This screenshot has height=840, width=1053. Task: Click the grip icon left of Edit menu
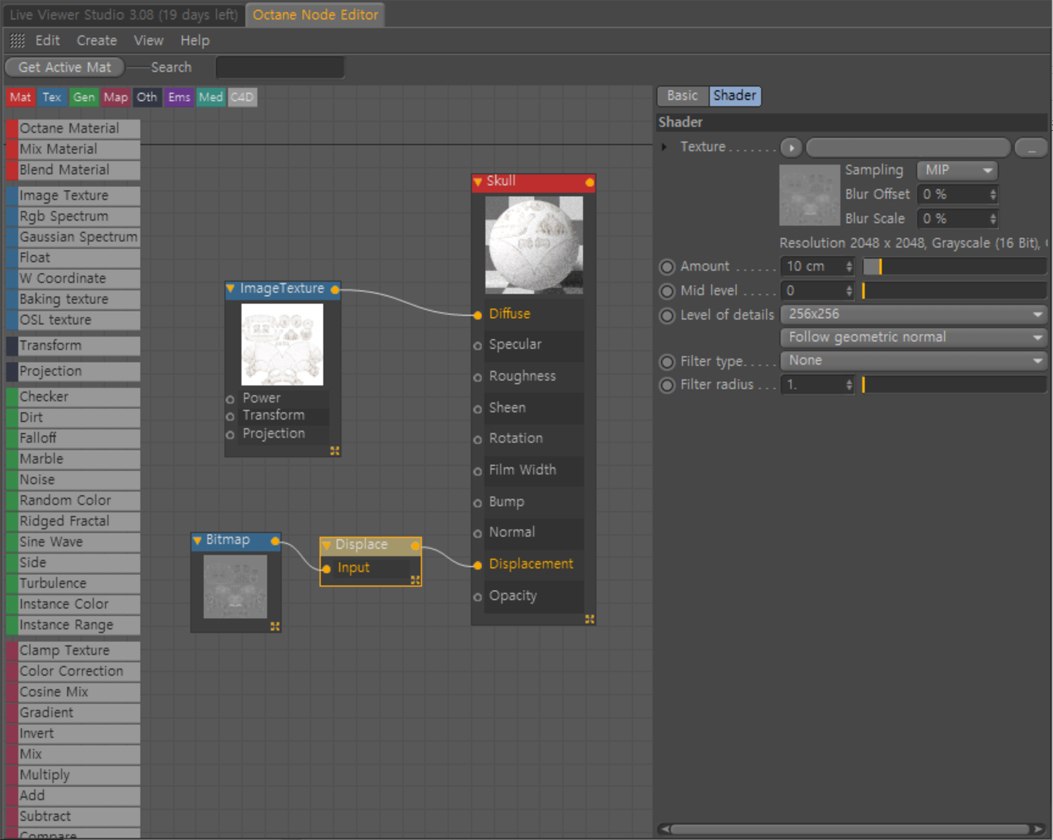point(17,41)
